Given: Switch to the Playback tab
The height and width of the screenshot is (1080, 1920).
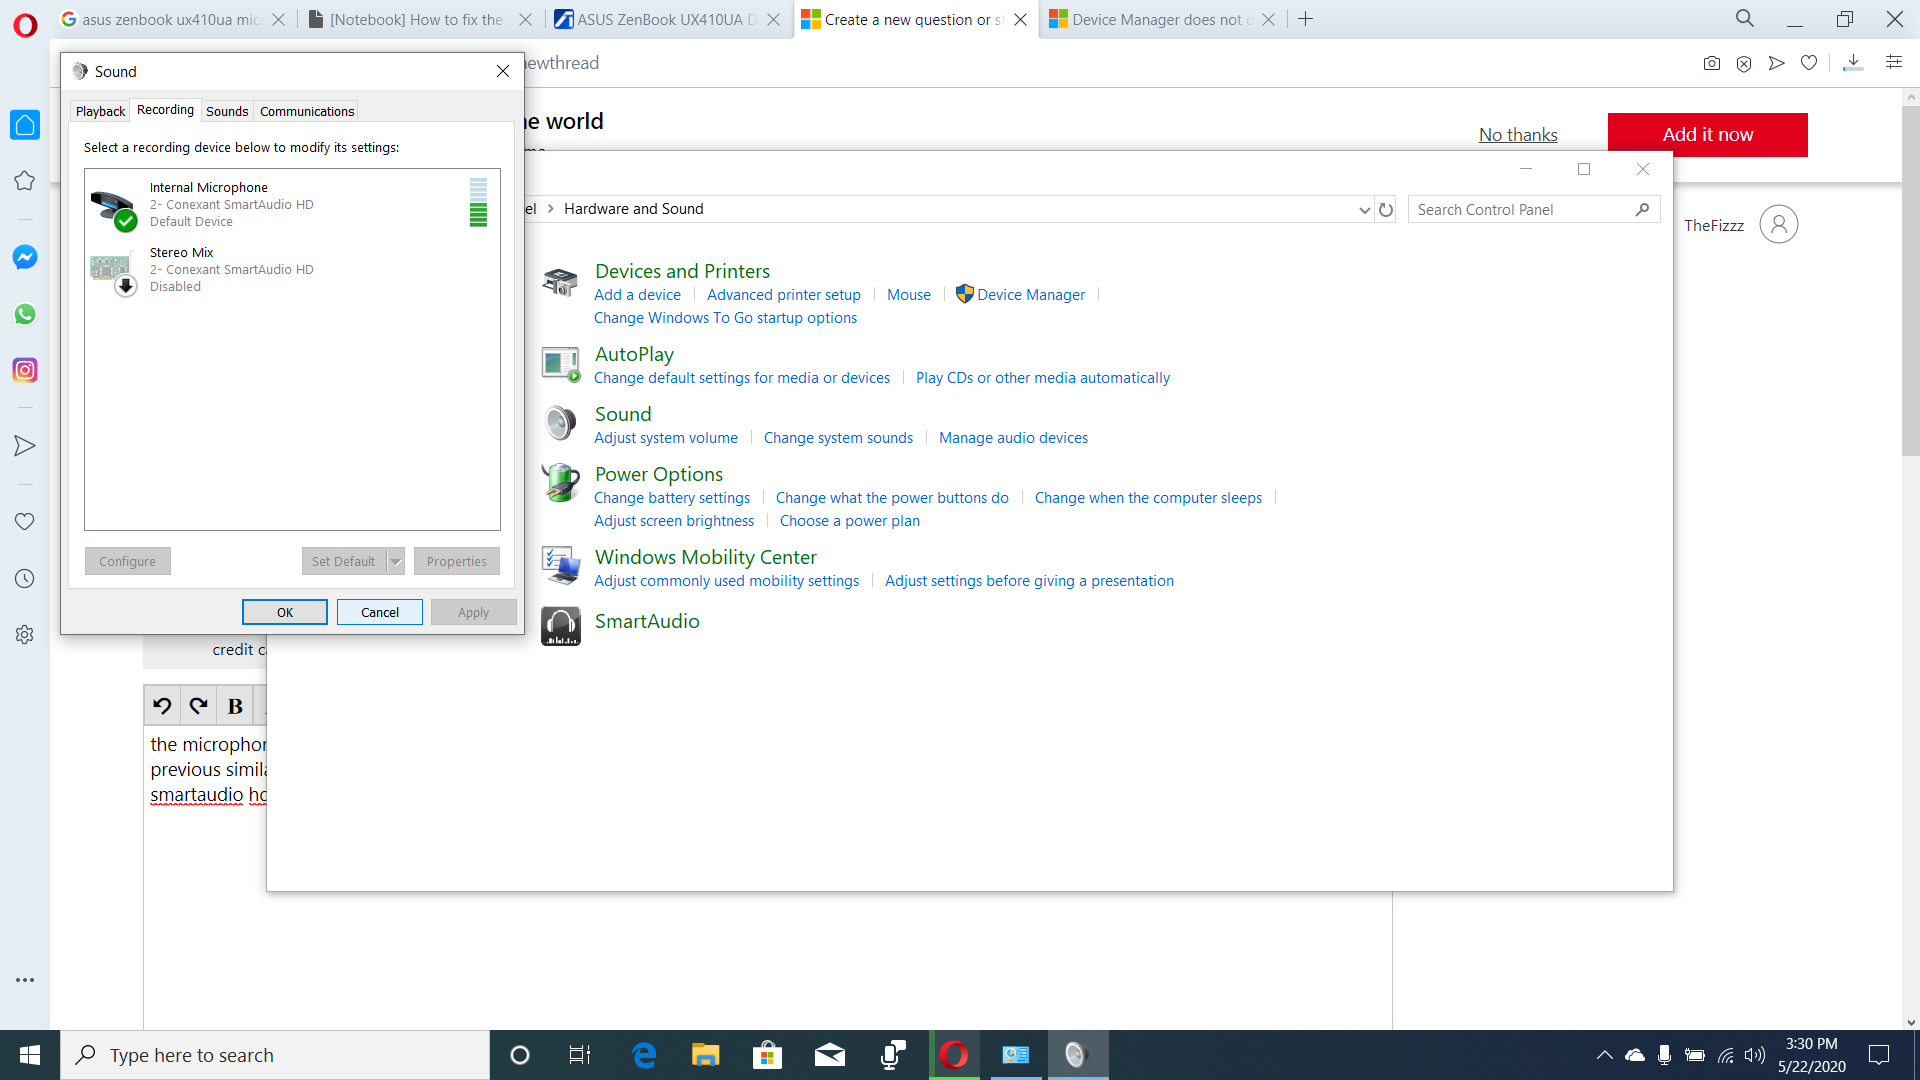Looking at the screenshot, I should click(x=100, y=111).
